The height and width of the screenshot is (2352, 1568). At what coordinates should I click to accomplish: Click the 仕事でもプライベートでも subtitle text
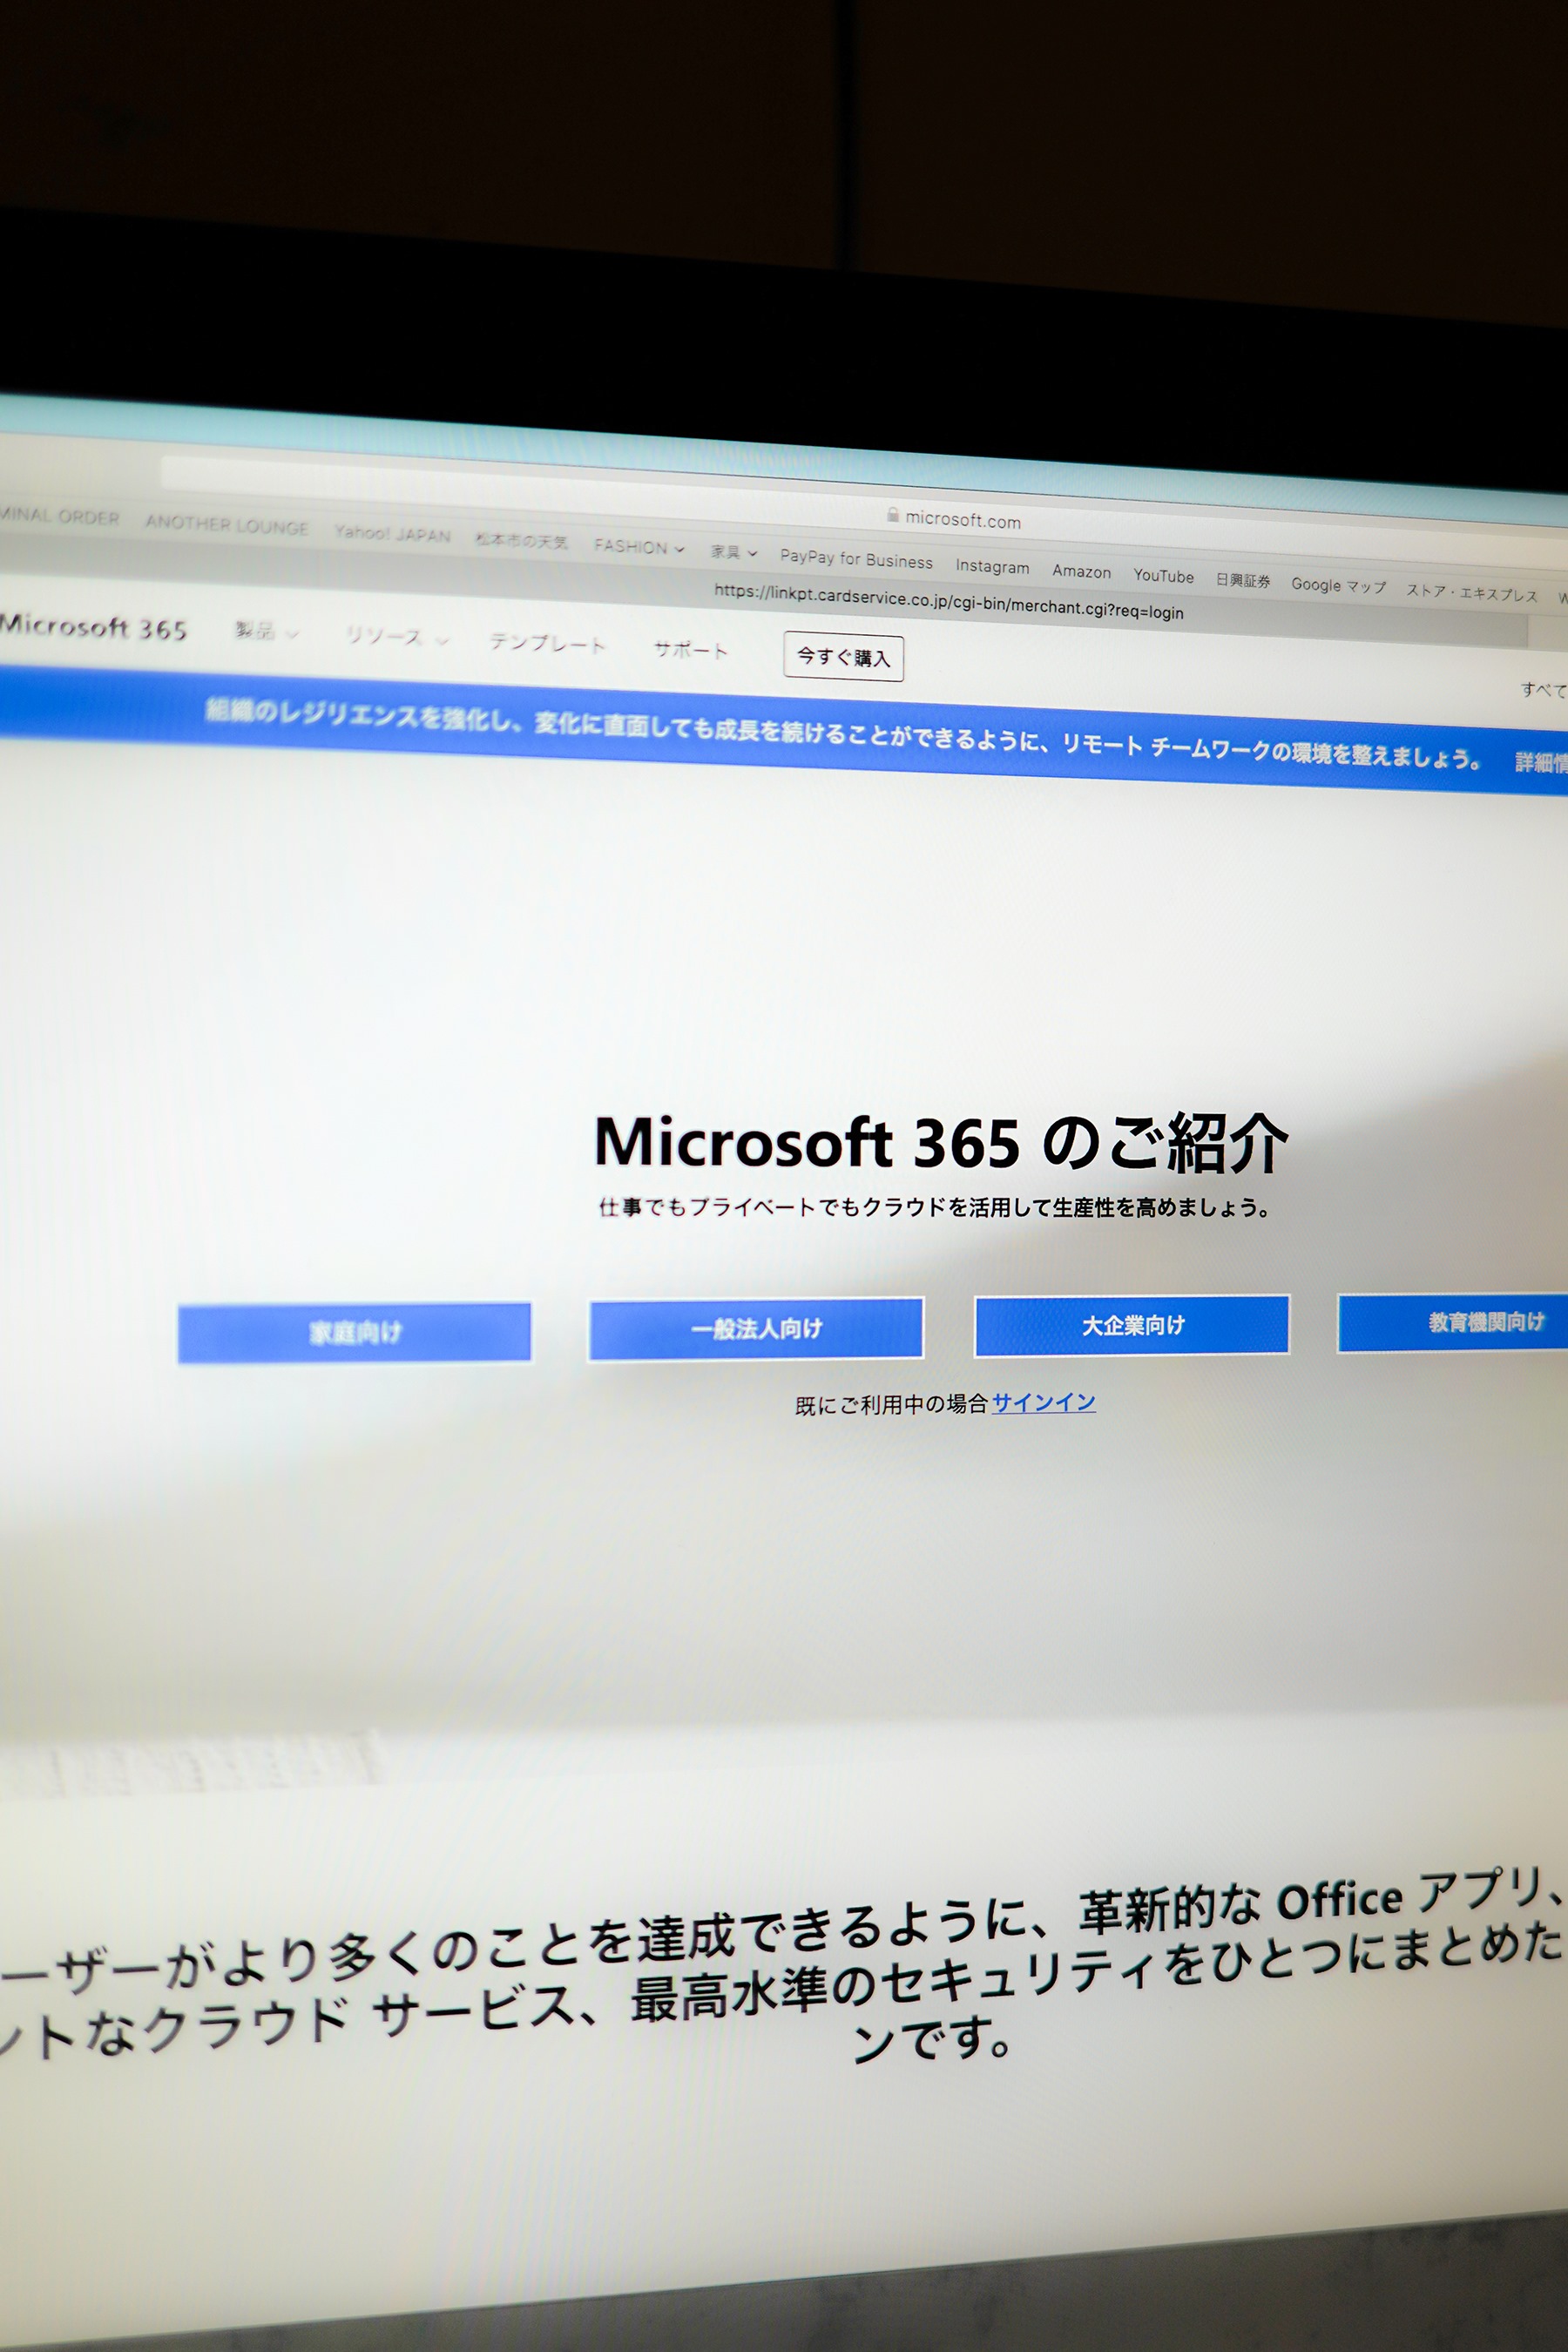pos(934,1207)
